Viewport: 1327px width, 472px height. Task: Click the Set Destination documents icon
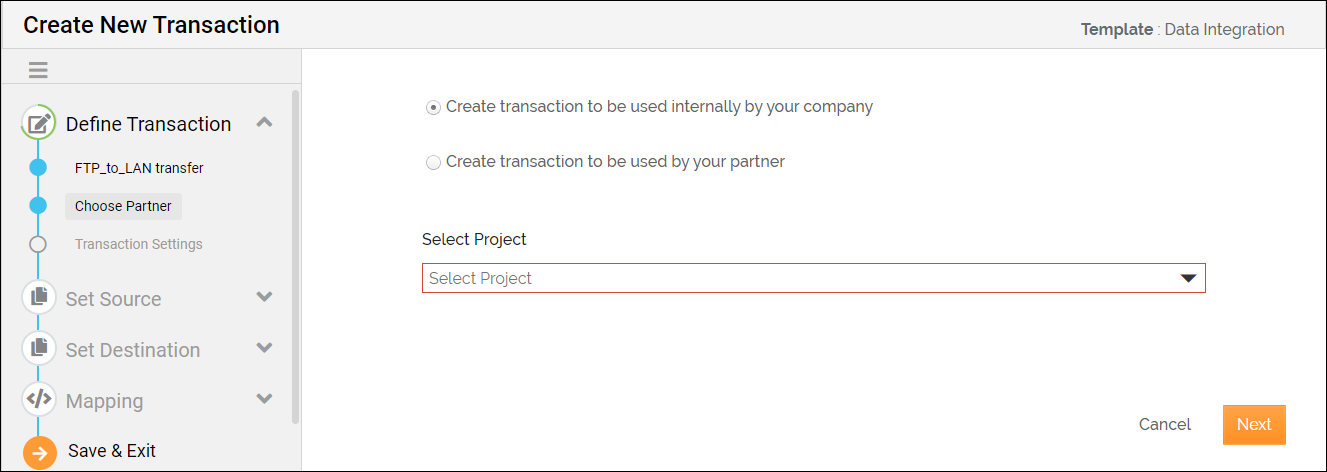click(x=39, y=348)
